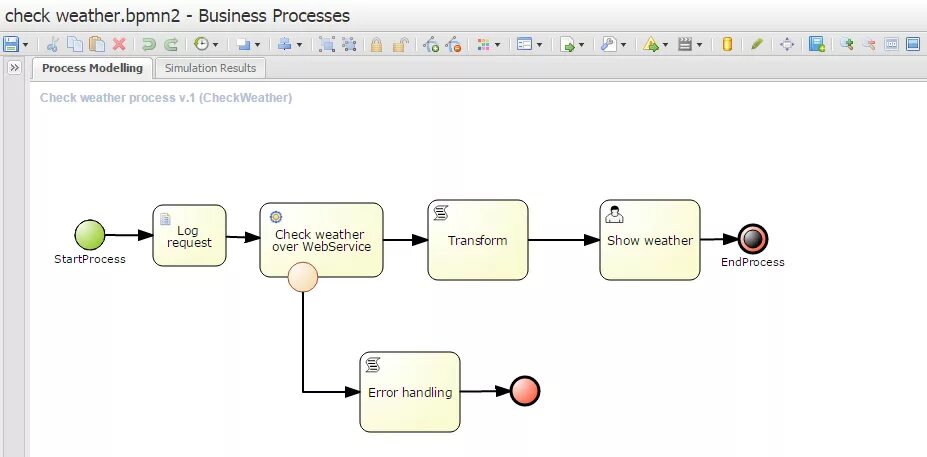Switch to the Simulation Results tab

click(210, 68)
